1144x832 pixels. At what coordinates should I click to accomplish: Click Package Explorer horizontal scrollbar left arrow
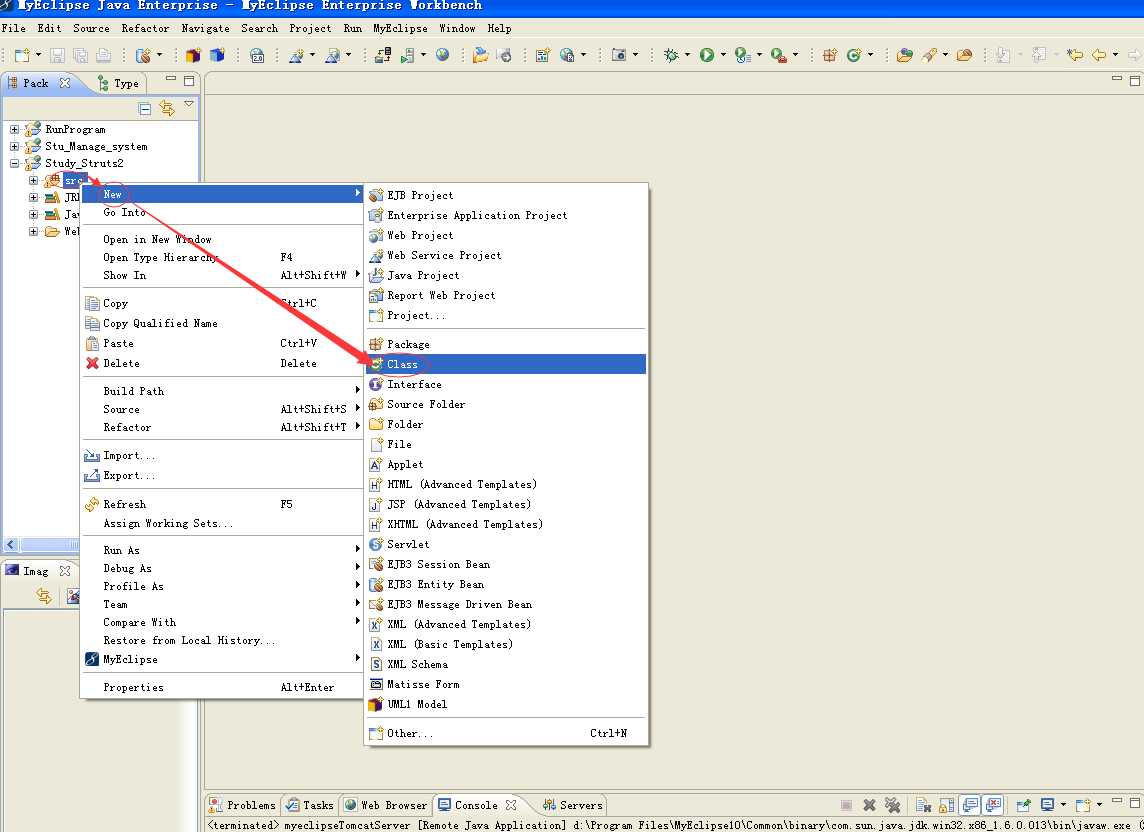[11, 544]
